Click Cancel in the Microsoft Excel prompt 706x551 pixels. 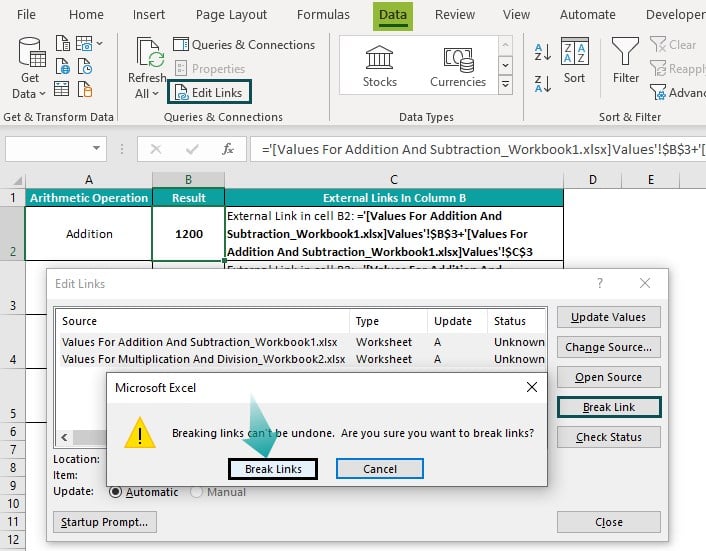380,469
